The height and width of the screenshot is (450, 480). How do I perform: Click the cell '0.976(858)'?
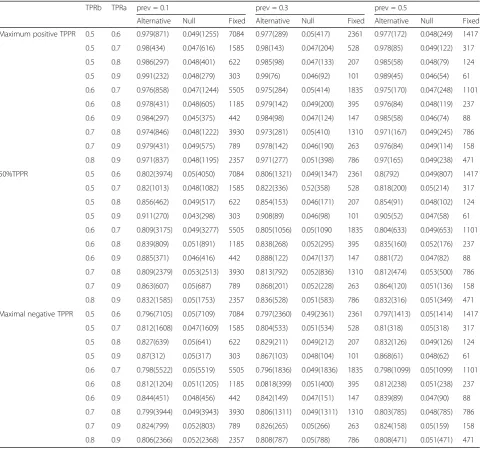click(x=153, y=90)
